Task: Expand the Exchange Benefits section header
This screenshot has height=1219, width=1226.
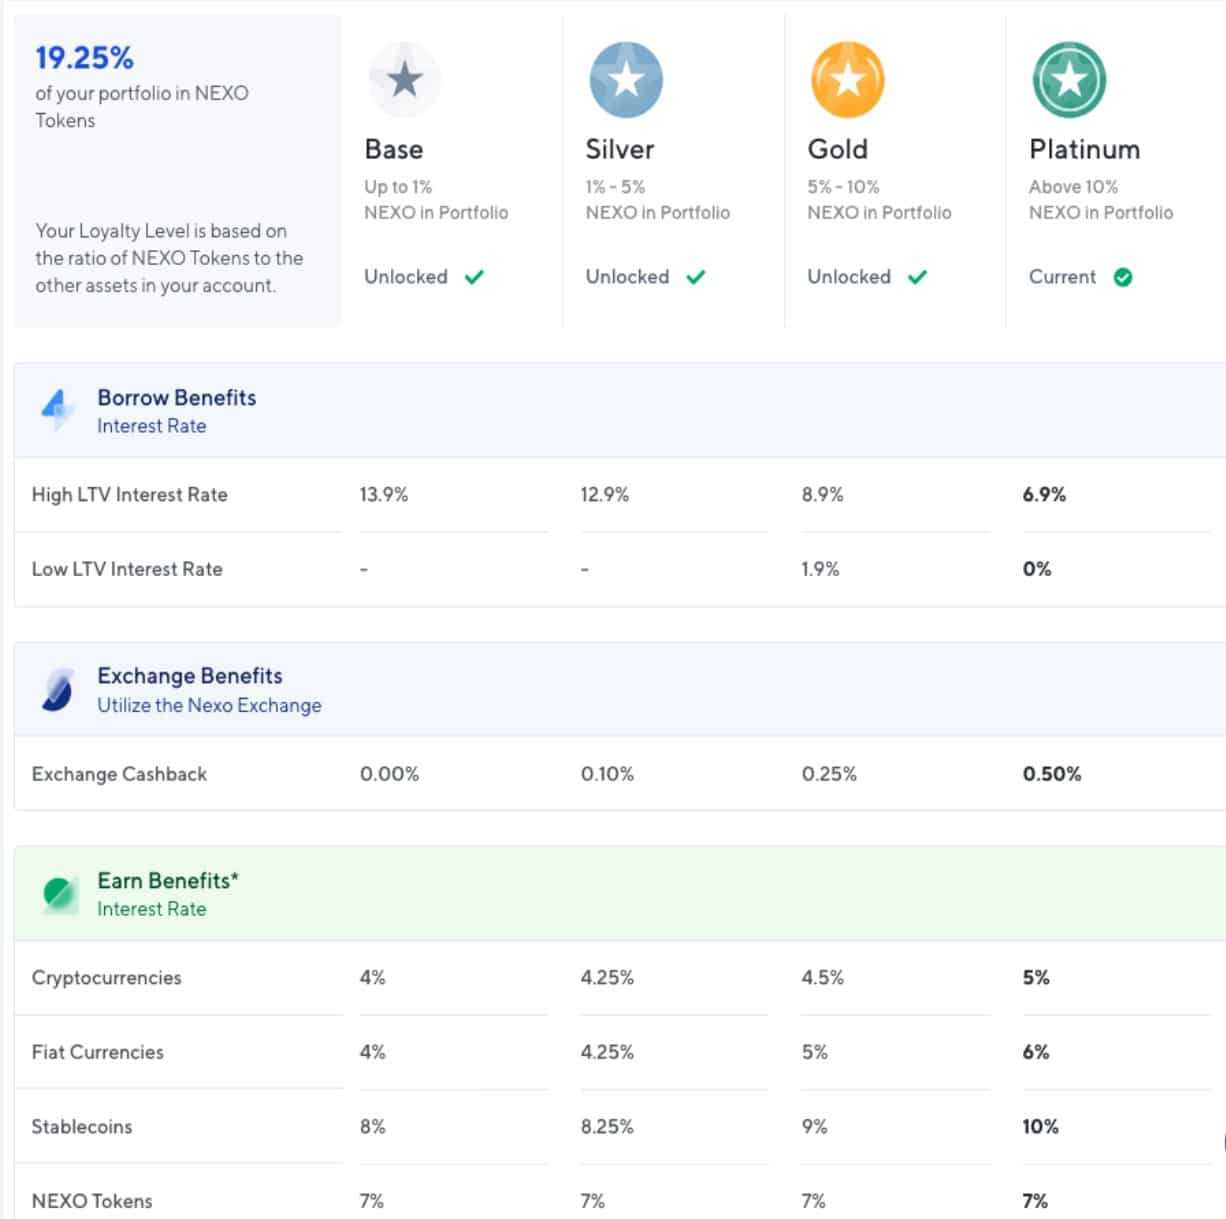Action: [x=189, y=676]
